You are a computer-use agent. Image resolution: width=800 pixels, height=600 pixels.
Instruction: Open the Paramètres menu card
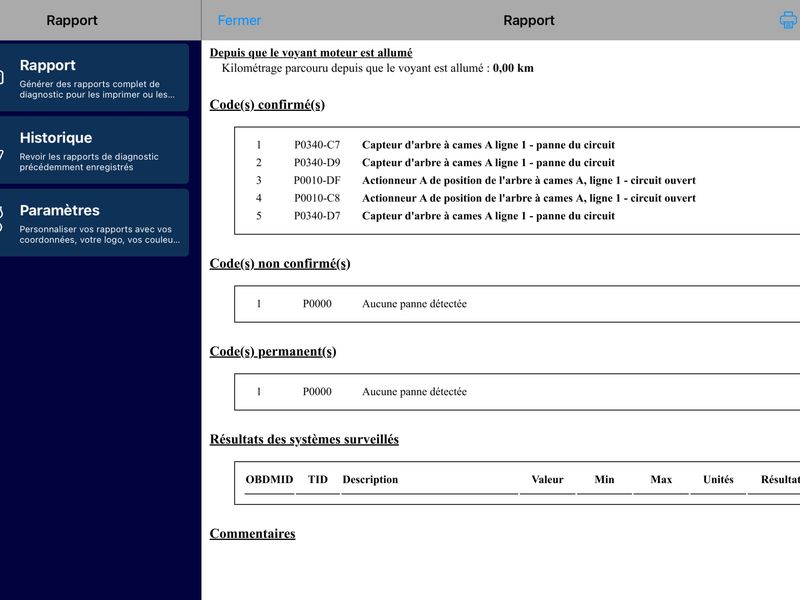coord(94,222)
